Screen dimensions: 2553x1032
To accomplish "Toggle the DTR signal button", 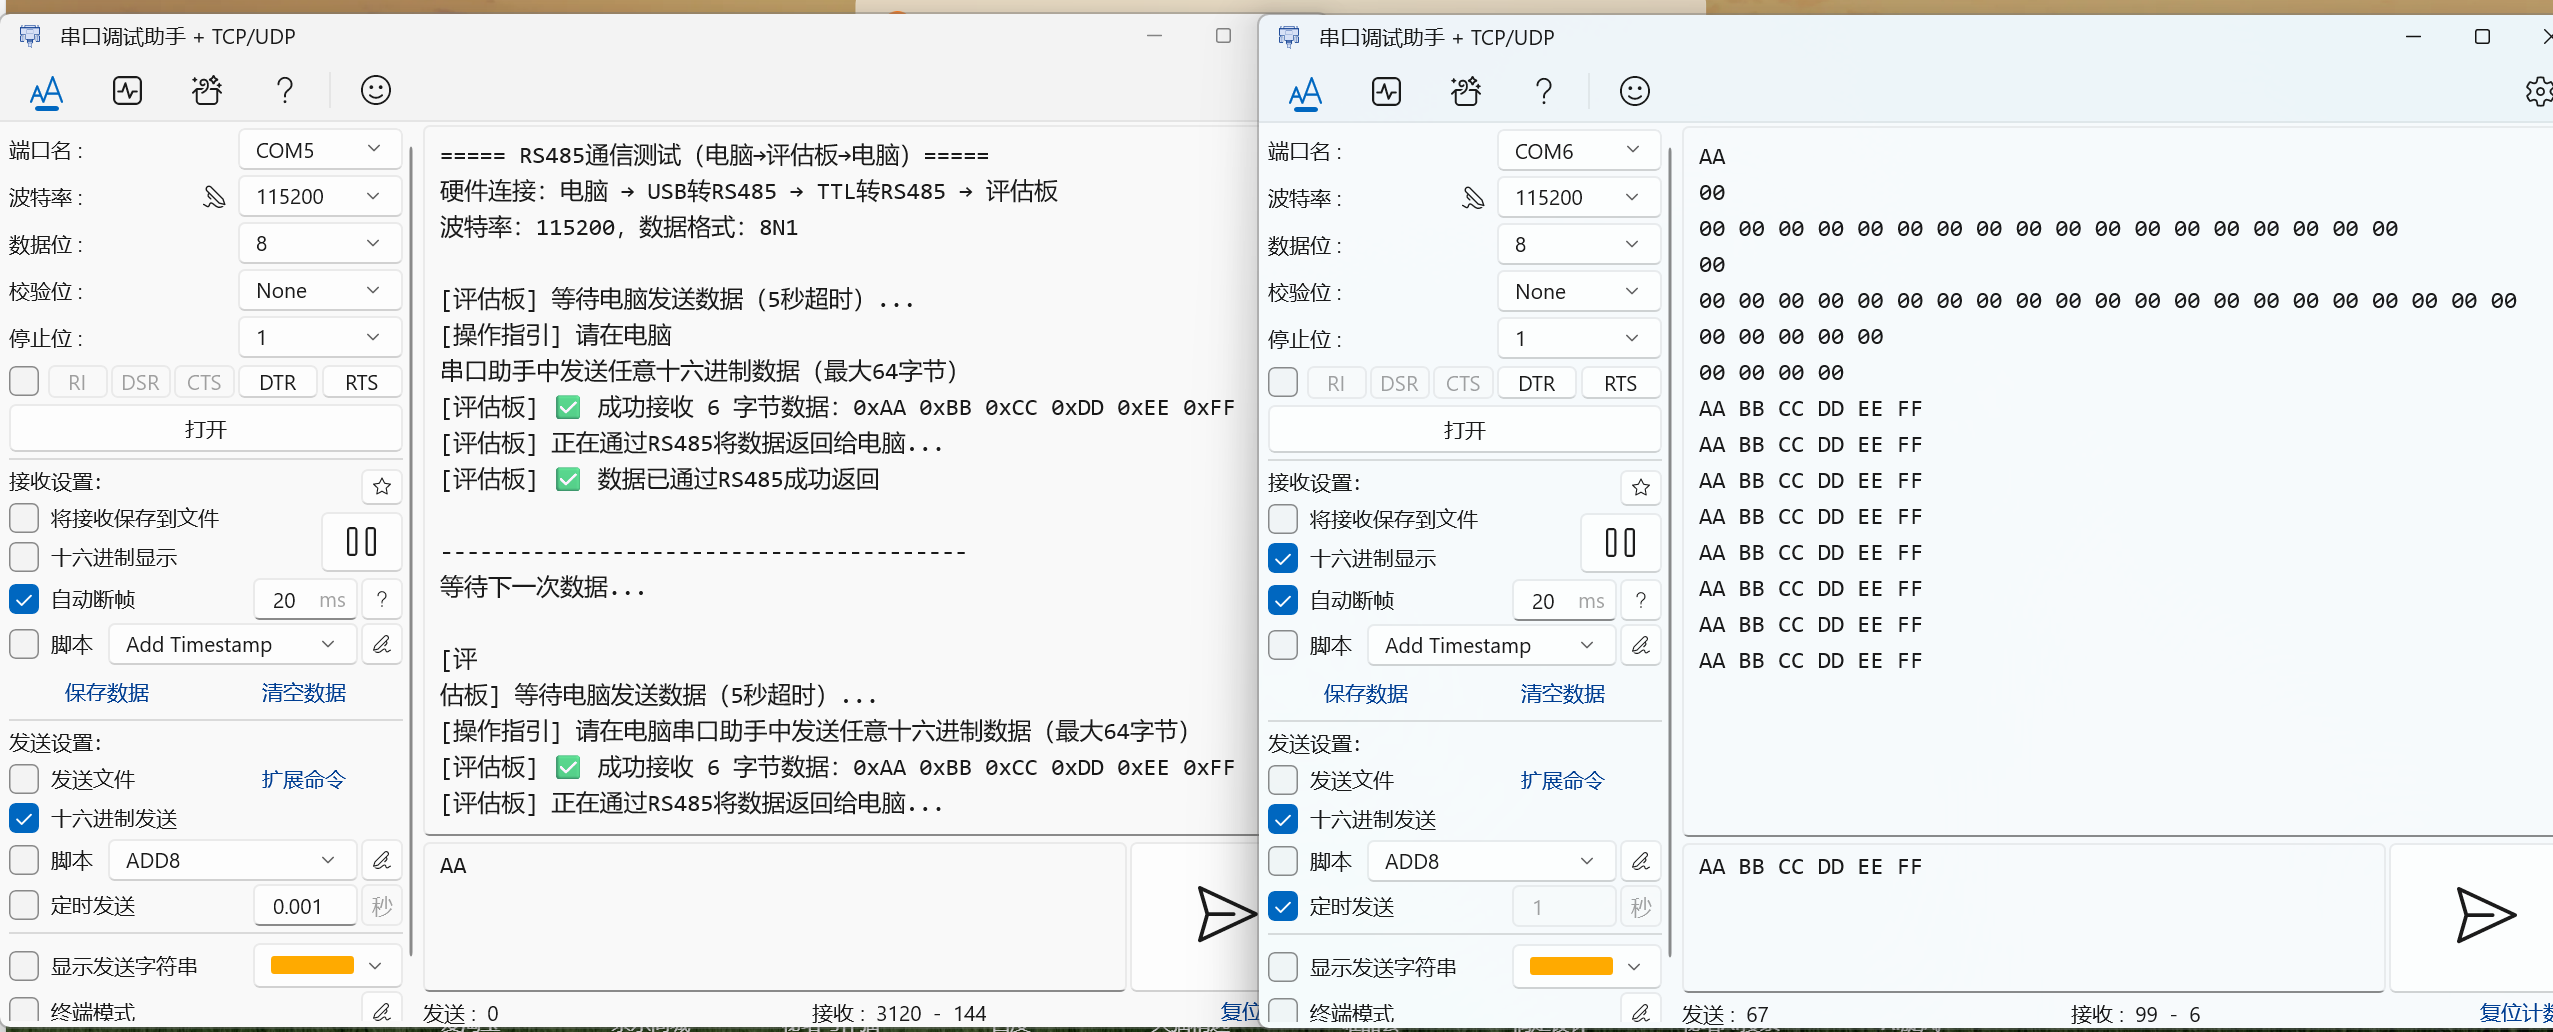I will [x=277, y=381].
